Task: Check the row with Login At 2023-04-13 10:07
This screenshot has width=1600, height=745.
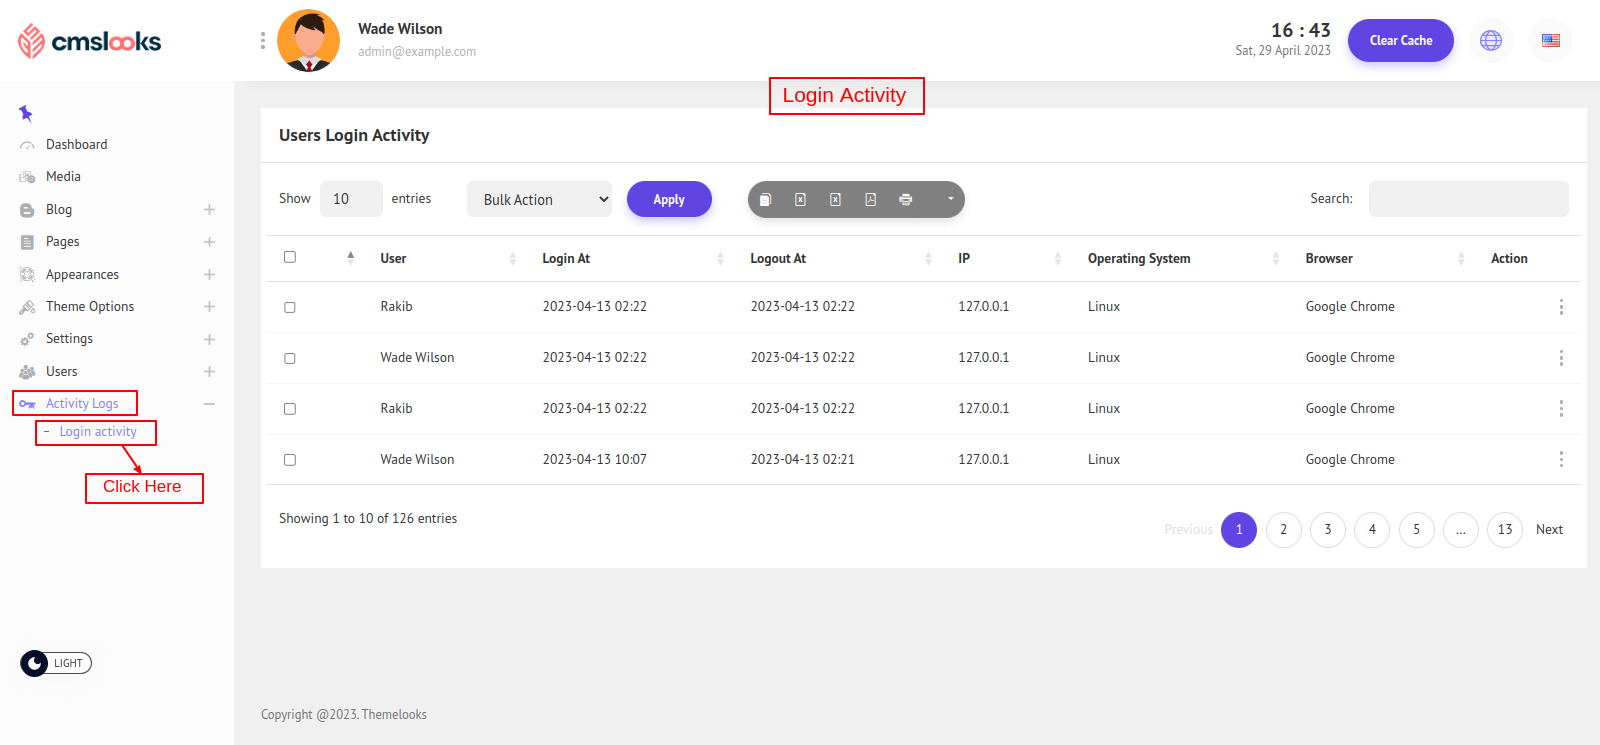Action: point(290,460)
